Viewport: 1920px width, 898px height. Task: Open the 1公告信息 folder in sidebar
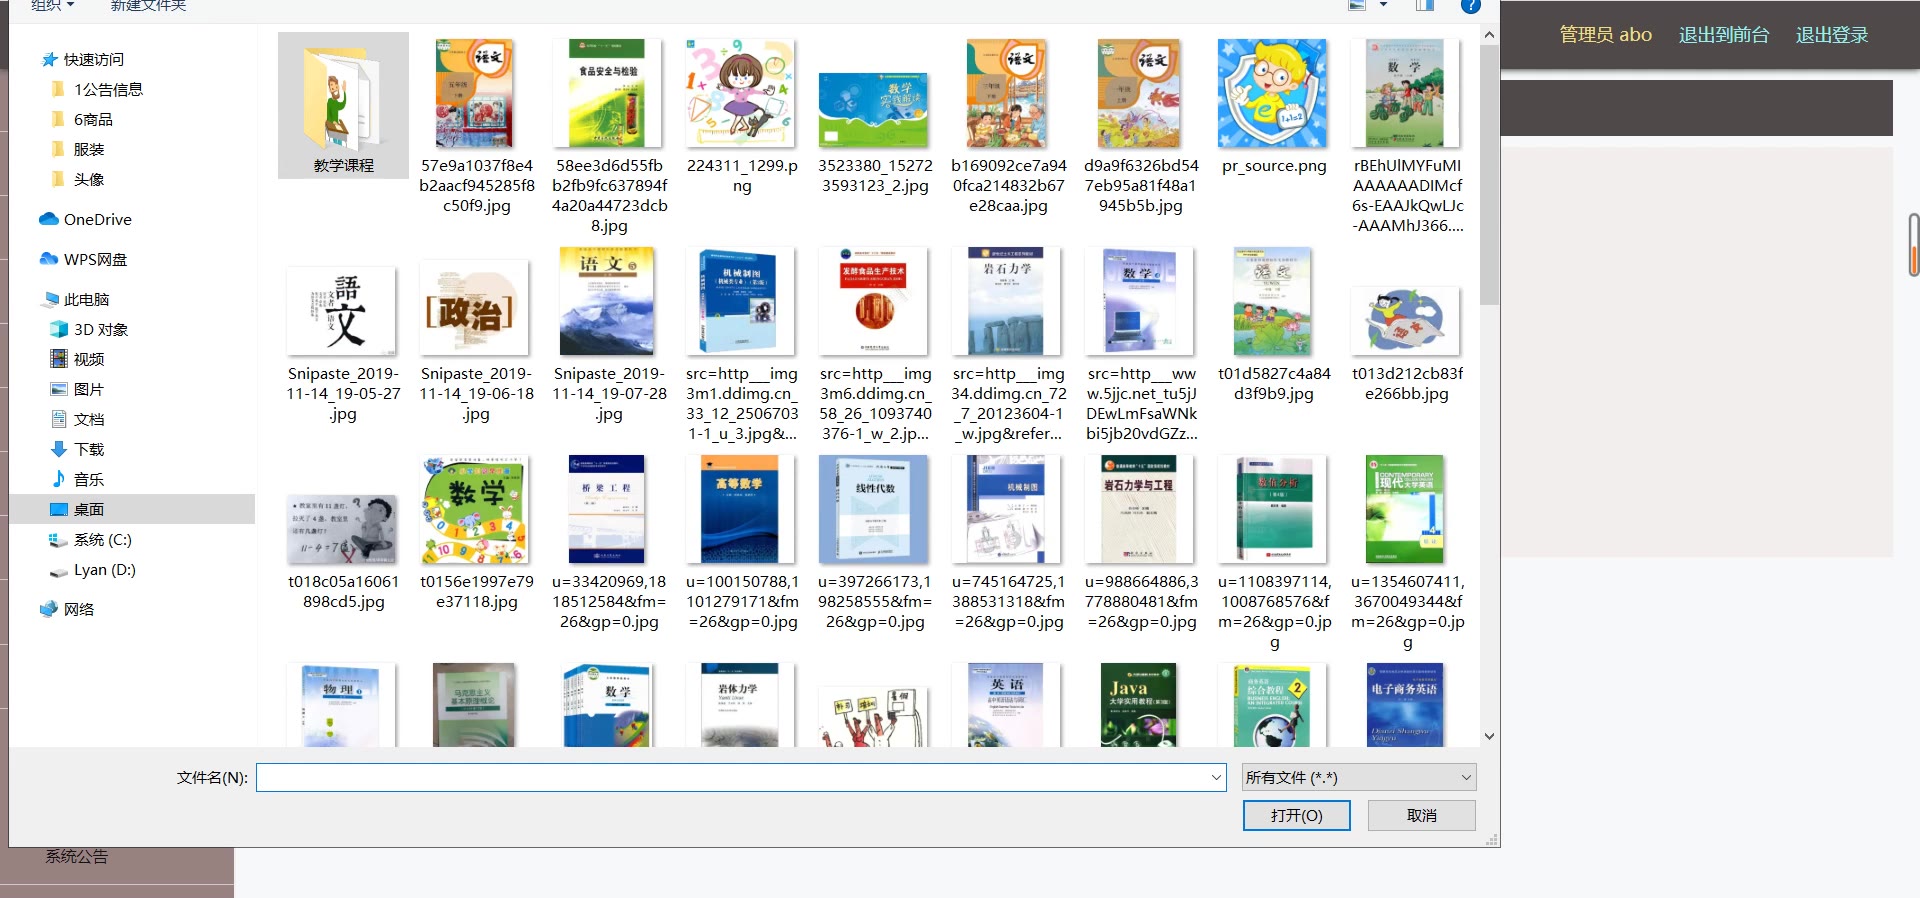point(108,89)
